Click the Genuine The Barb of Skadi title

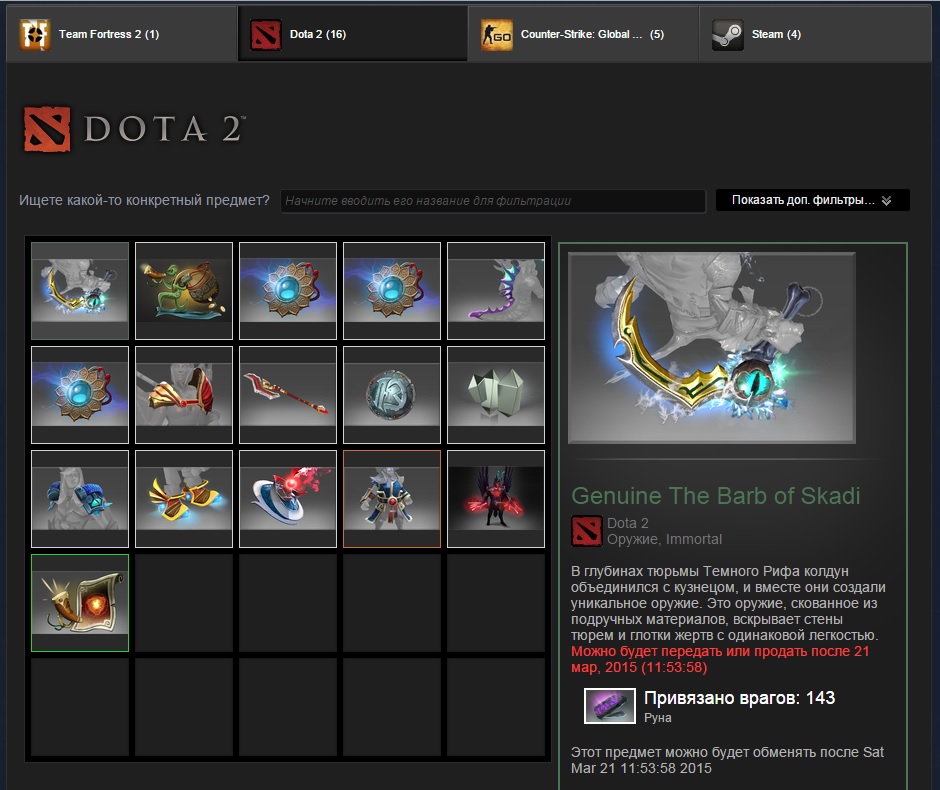(716, 496)
